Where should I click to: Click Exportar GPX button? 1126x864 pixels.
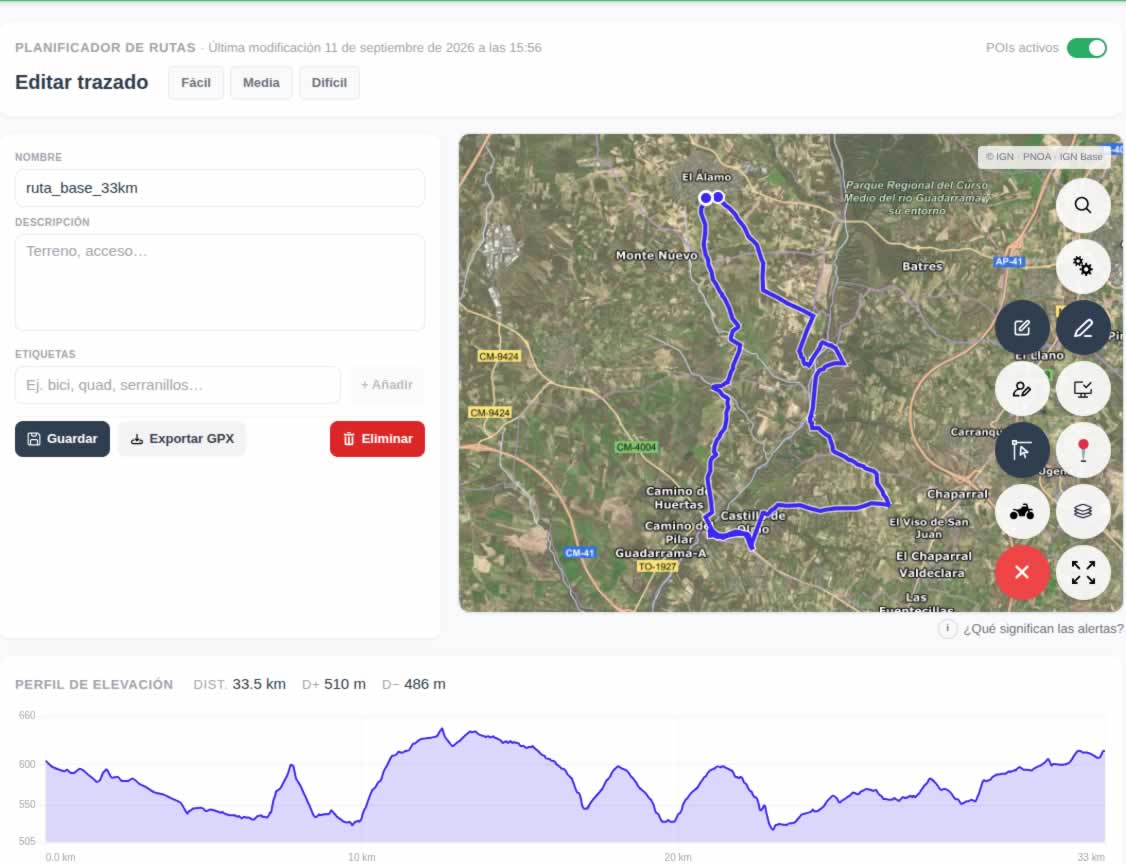point(182,439)
